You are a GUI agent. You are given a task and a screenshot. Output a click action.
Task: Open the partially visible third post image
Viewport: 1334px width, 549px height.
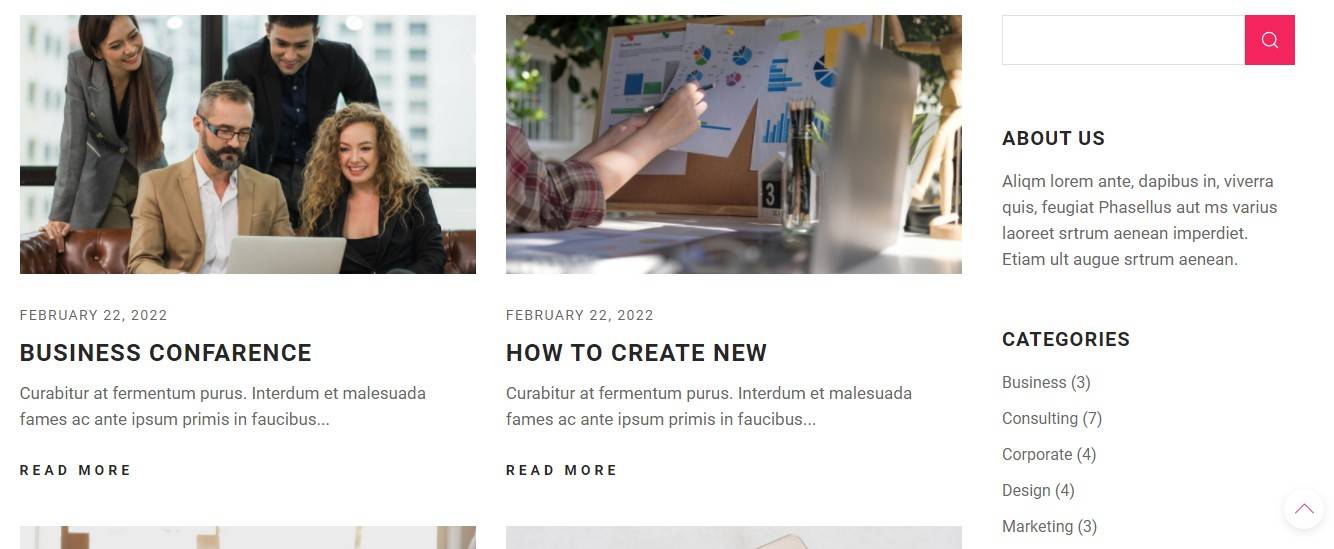pos(248,538)
